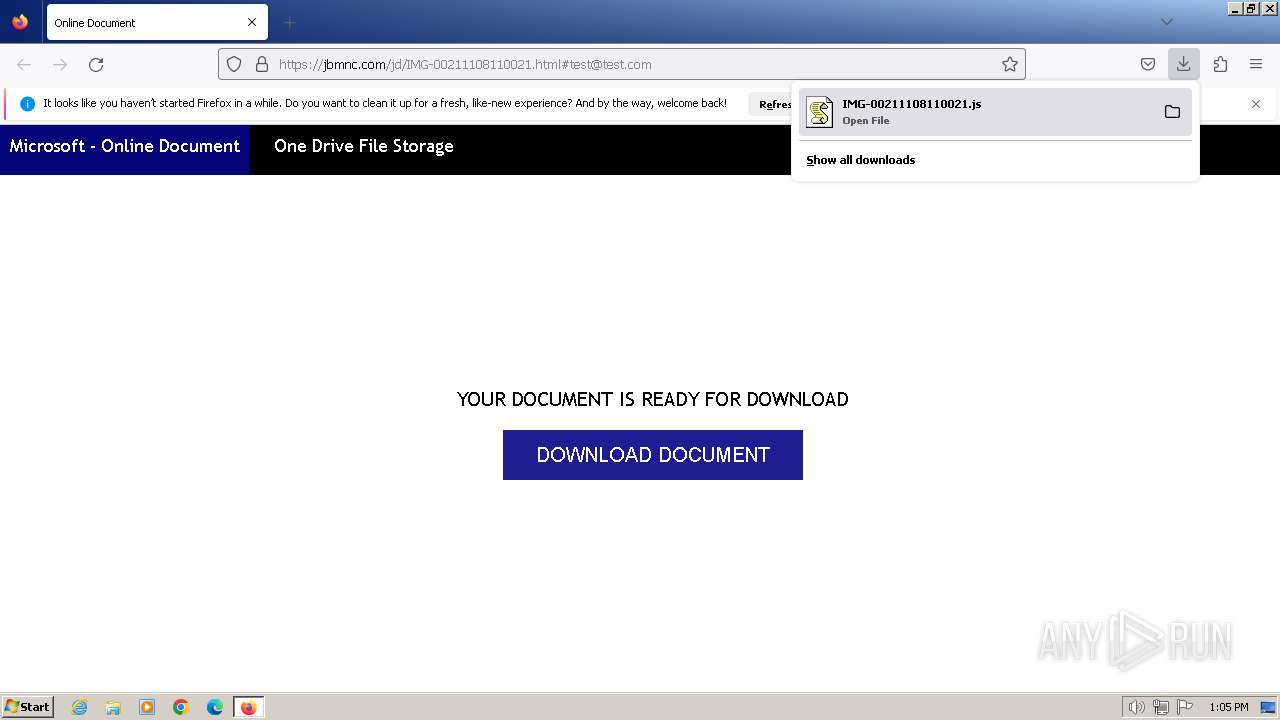Go forward using the forward arrow
This screenshot has width=1280, height=720.
(60, 64)
